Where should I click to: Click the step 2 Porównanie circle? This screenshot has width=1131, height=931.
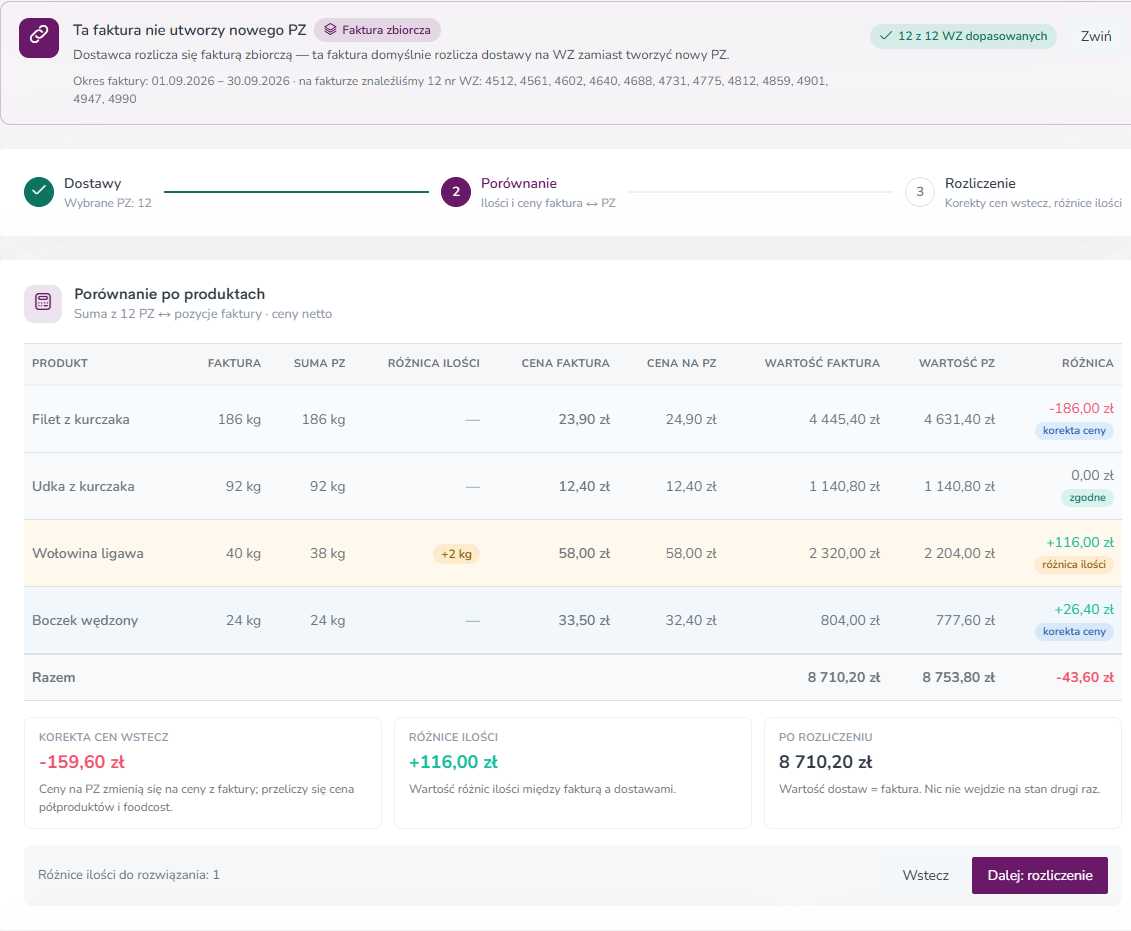pos(456,192)
